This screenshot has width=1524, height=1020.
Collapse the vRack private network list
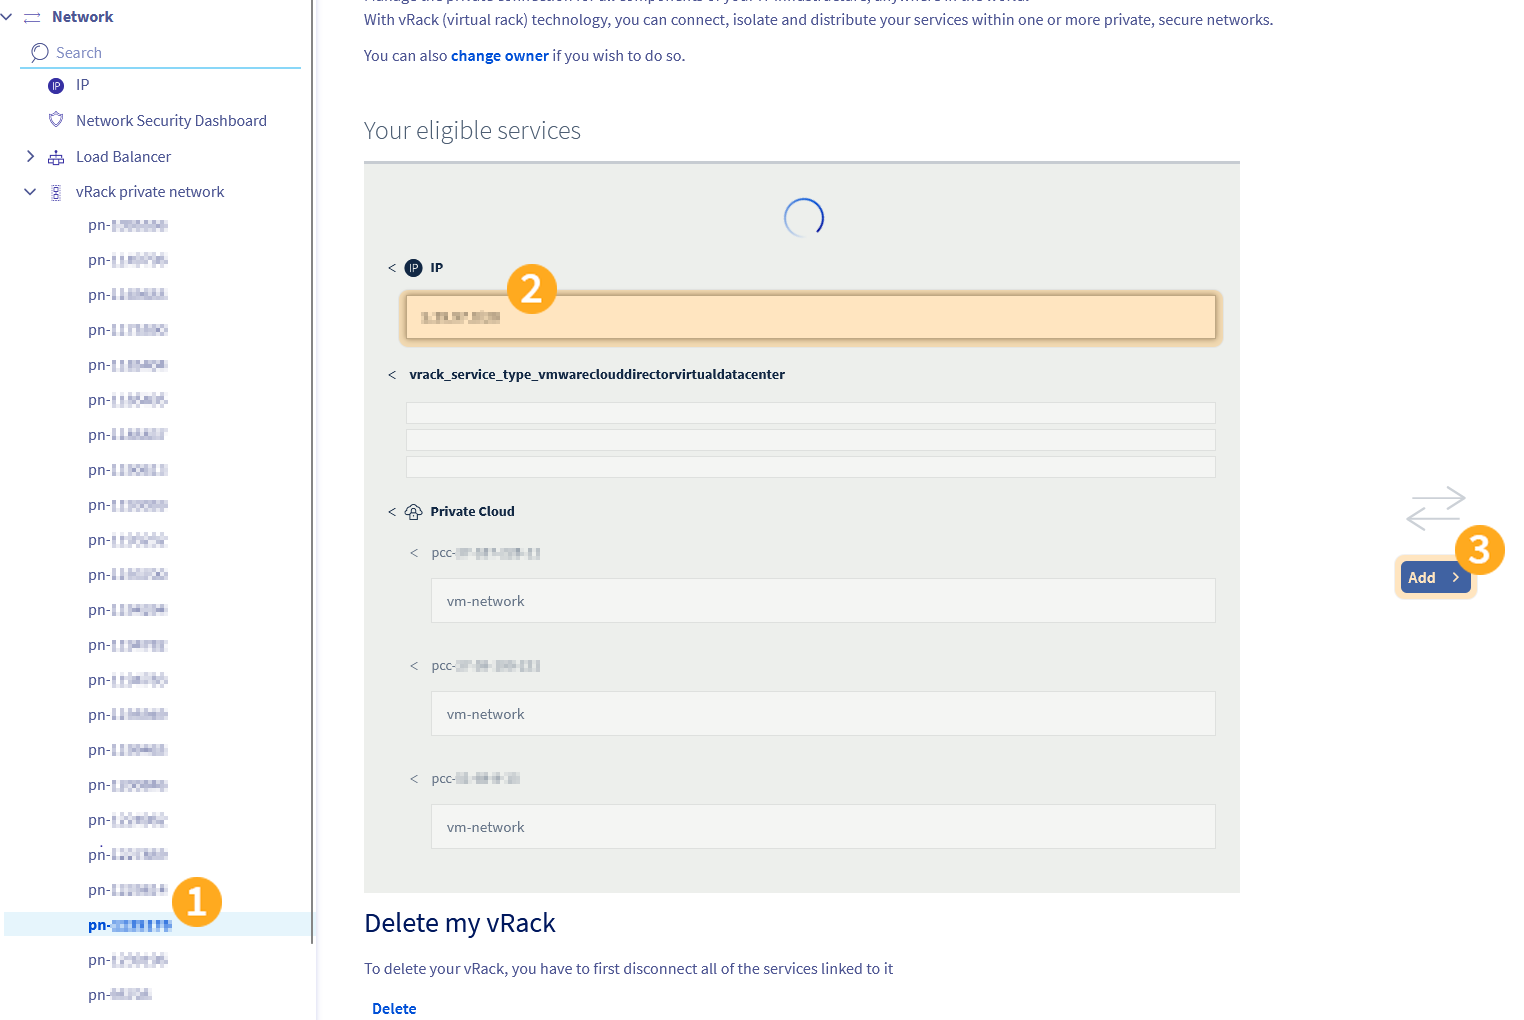coord(30,191)
